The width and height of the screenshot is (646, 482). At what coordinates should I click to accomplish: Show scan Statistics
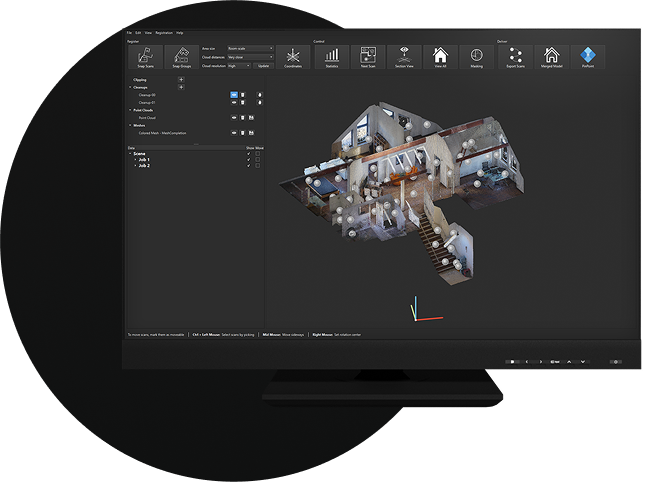tap(332, 57)
